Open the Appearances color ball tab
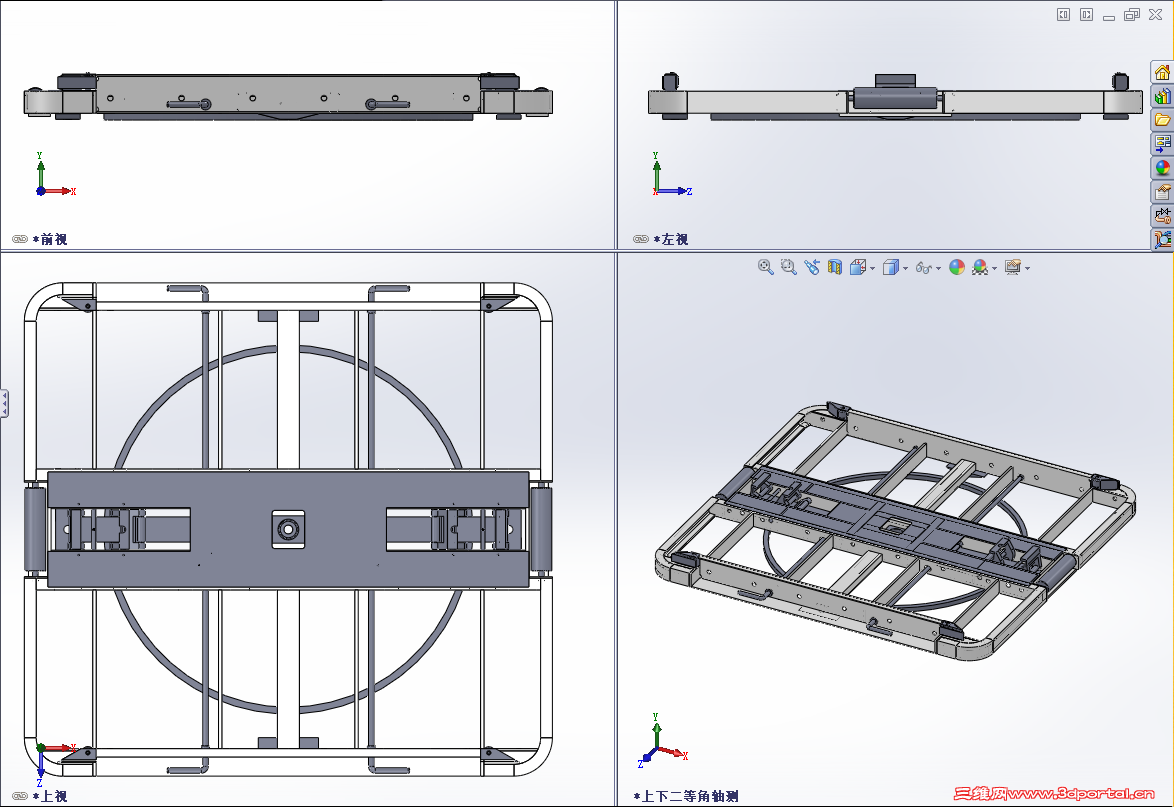Screen dimensions: 1174x807 tap(1162, 168)
